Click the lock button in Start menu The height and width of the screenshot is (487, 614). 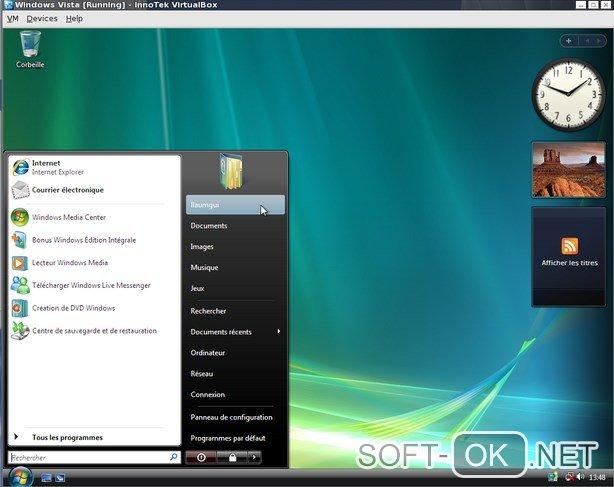(x=232, y=457)
